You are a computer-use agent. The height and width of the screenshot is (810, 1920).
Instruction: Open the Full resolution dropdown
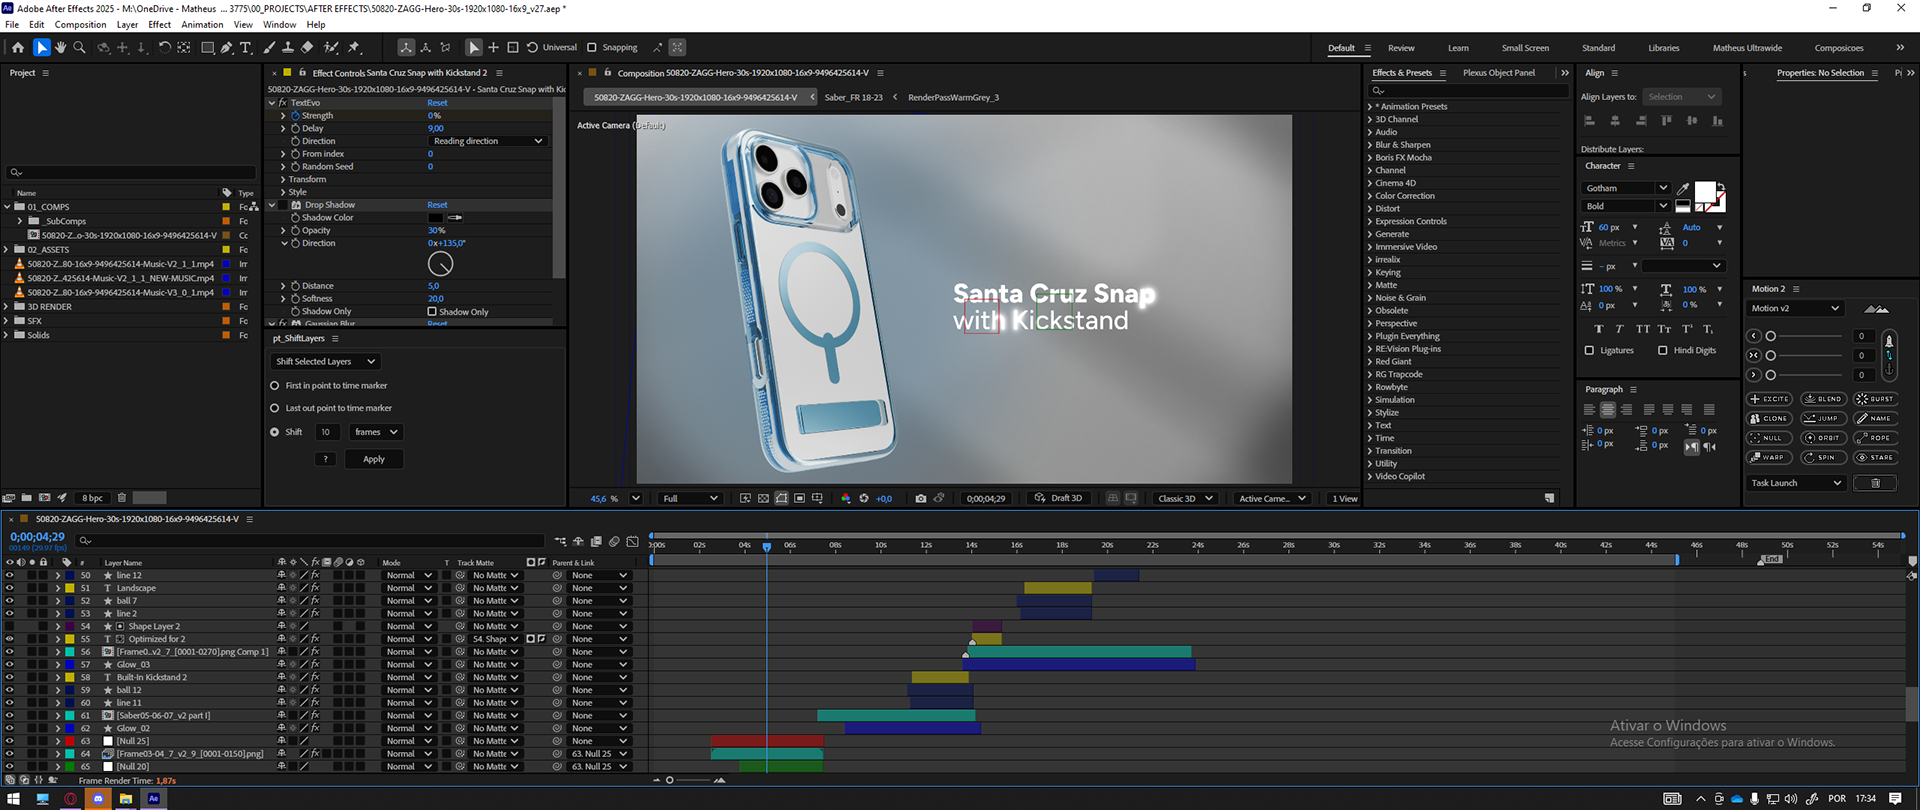689,498
